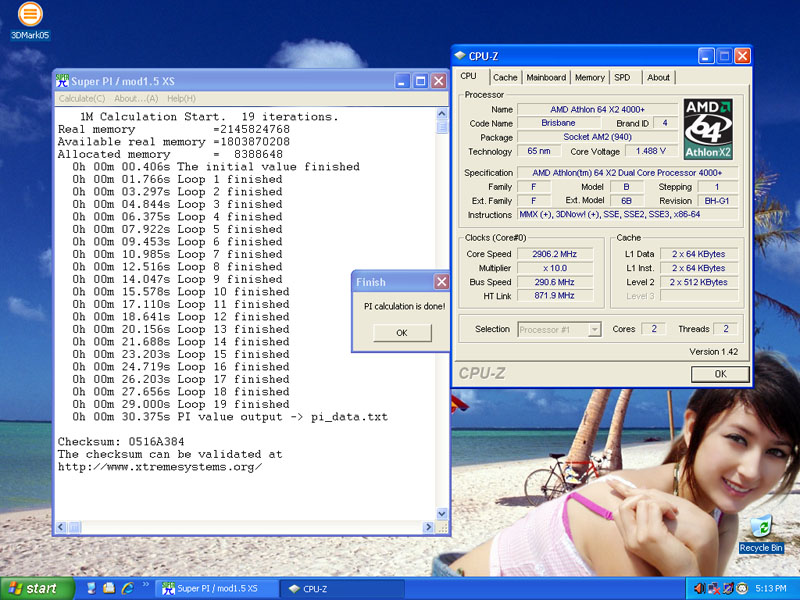Image resolution: width=800 pixels, height=600 pixels.
Task: Open the Recycle Bin icon
Action: pos(761,534)
